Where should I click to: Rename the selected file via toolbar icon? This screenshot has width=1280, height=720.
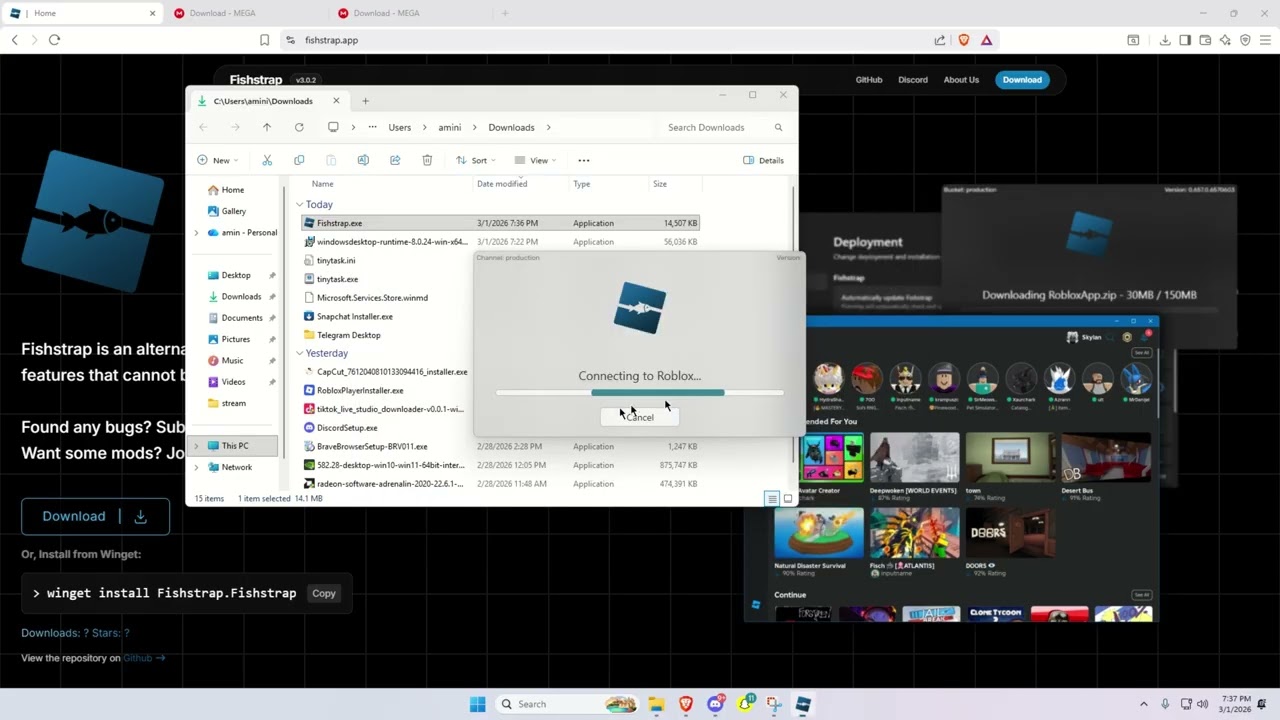pos(363,160)
